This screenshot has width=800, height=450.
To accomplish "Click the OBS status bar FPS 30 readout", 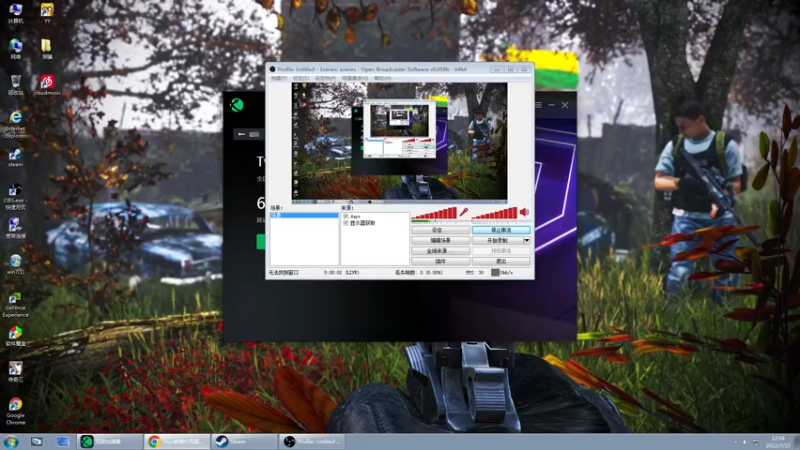I will click(474, 272).
